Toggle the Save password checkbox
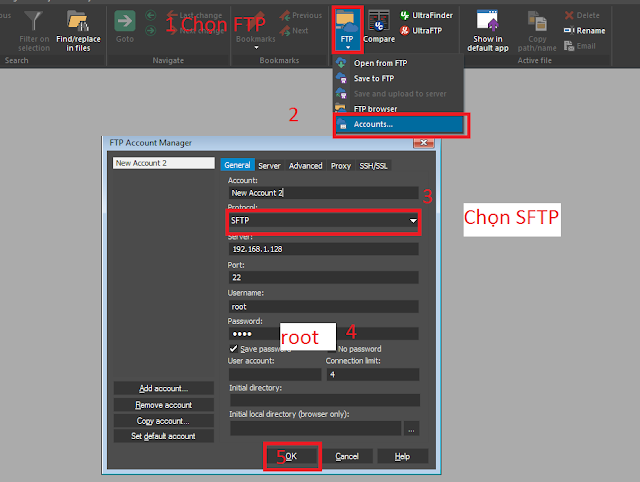Screen dimensions: 640x482 tap(233, 349)
